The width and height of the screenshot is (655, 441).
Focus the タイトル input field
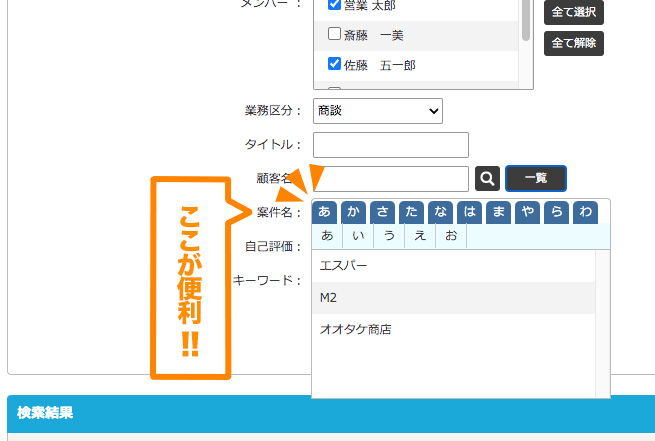click(391, 145)
